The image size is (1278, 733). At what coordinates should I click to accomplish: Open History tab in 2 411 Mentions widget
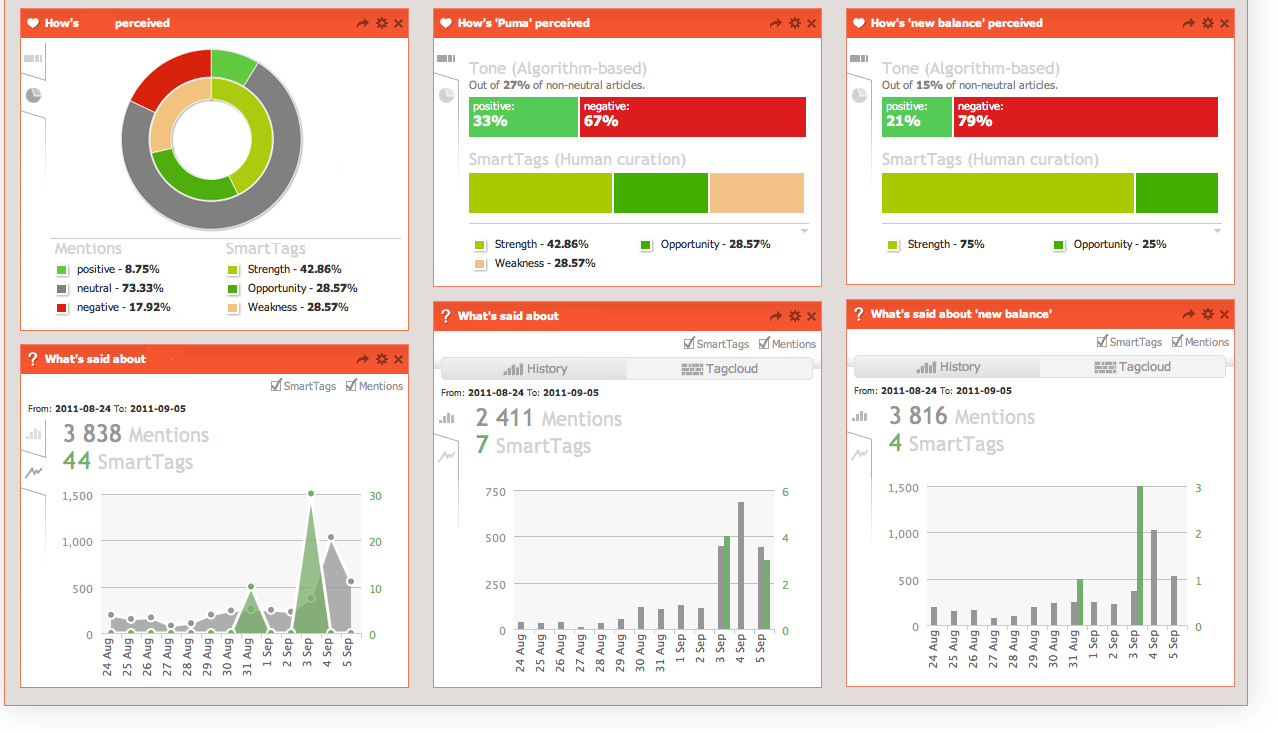click(x=535, y=369)
